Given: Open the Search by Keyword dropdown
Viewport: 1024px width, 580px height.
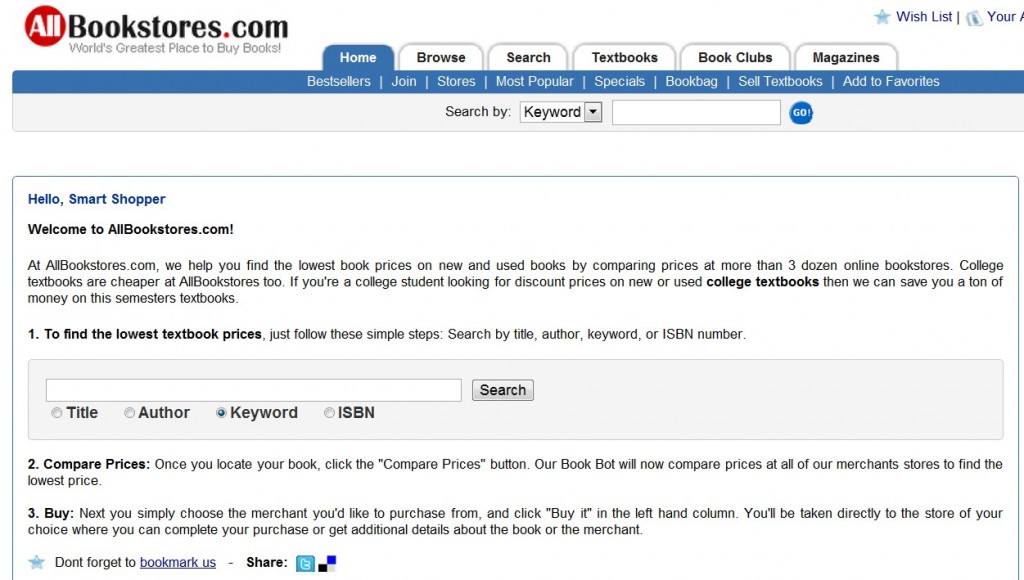Looking at the screenshot, I should (561, 112).
